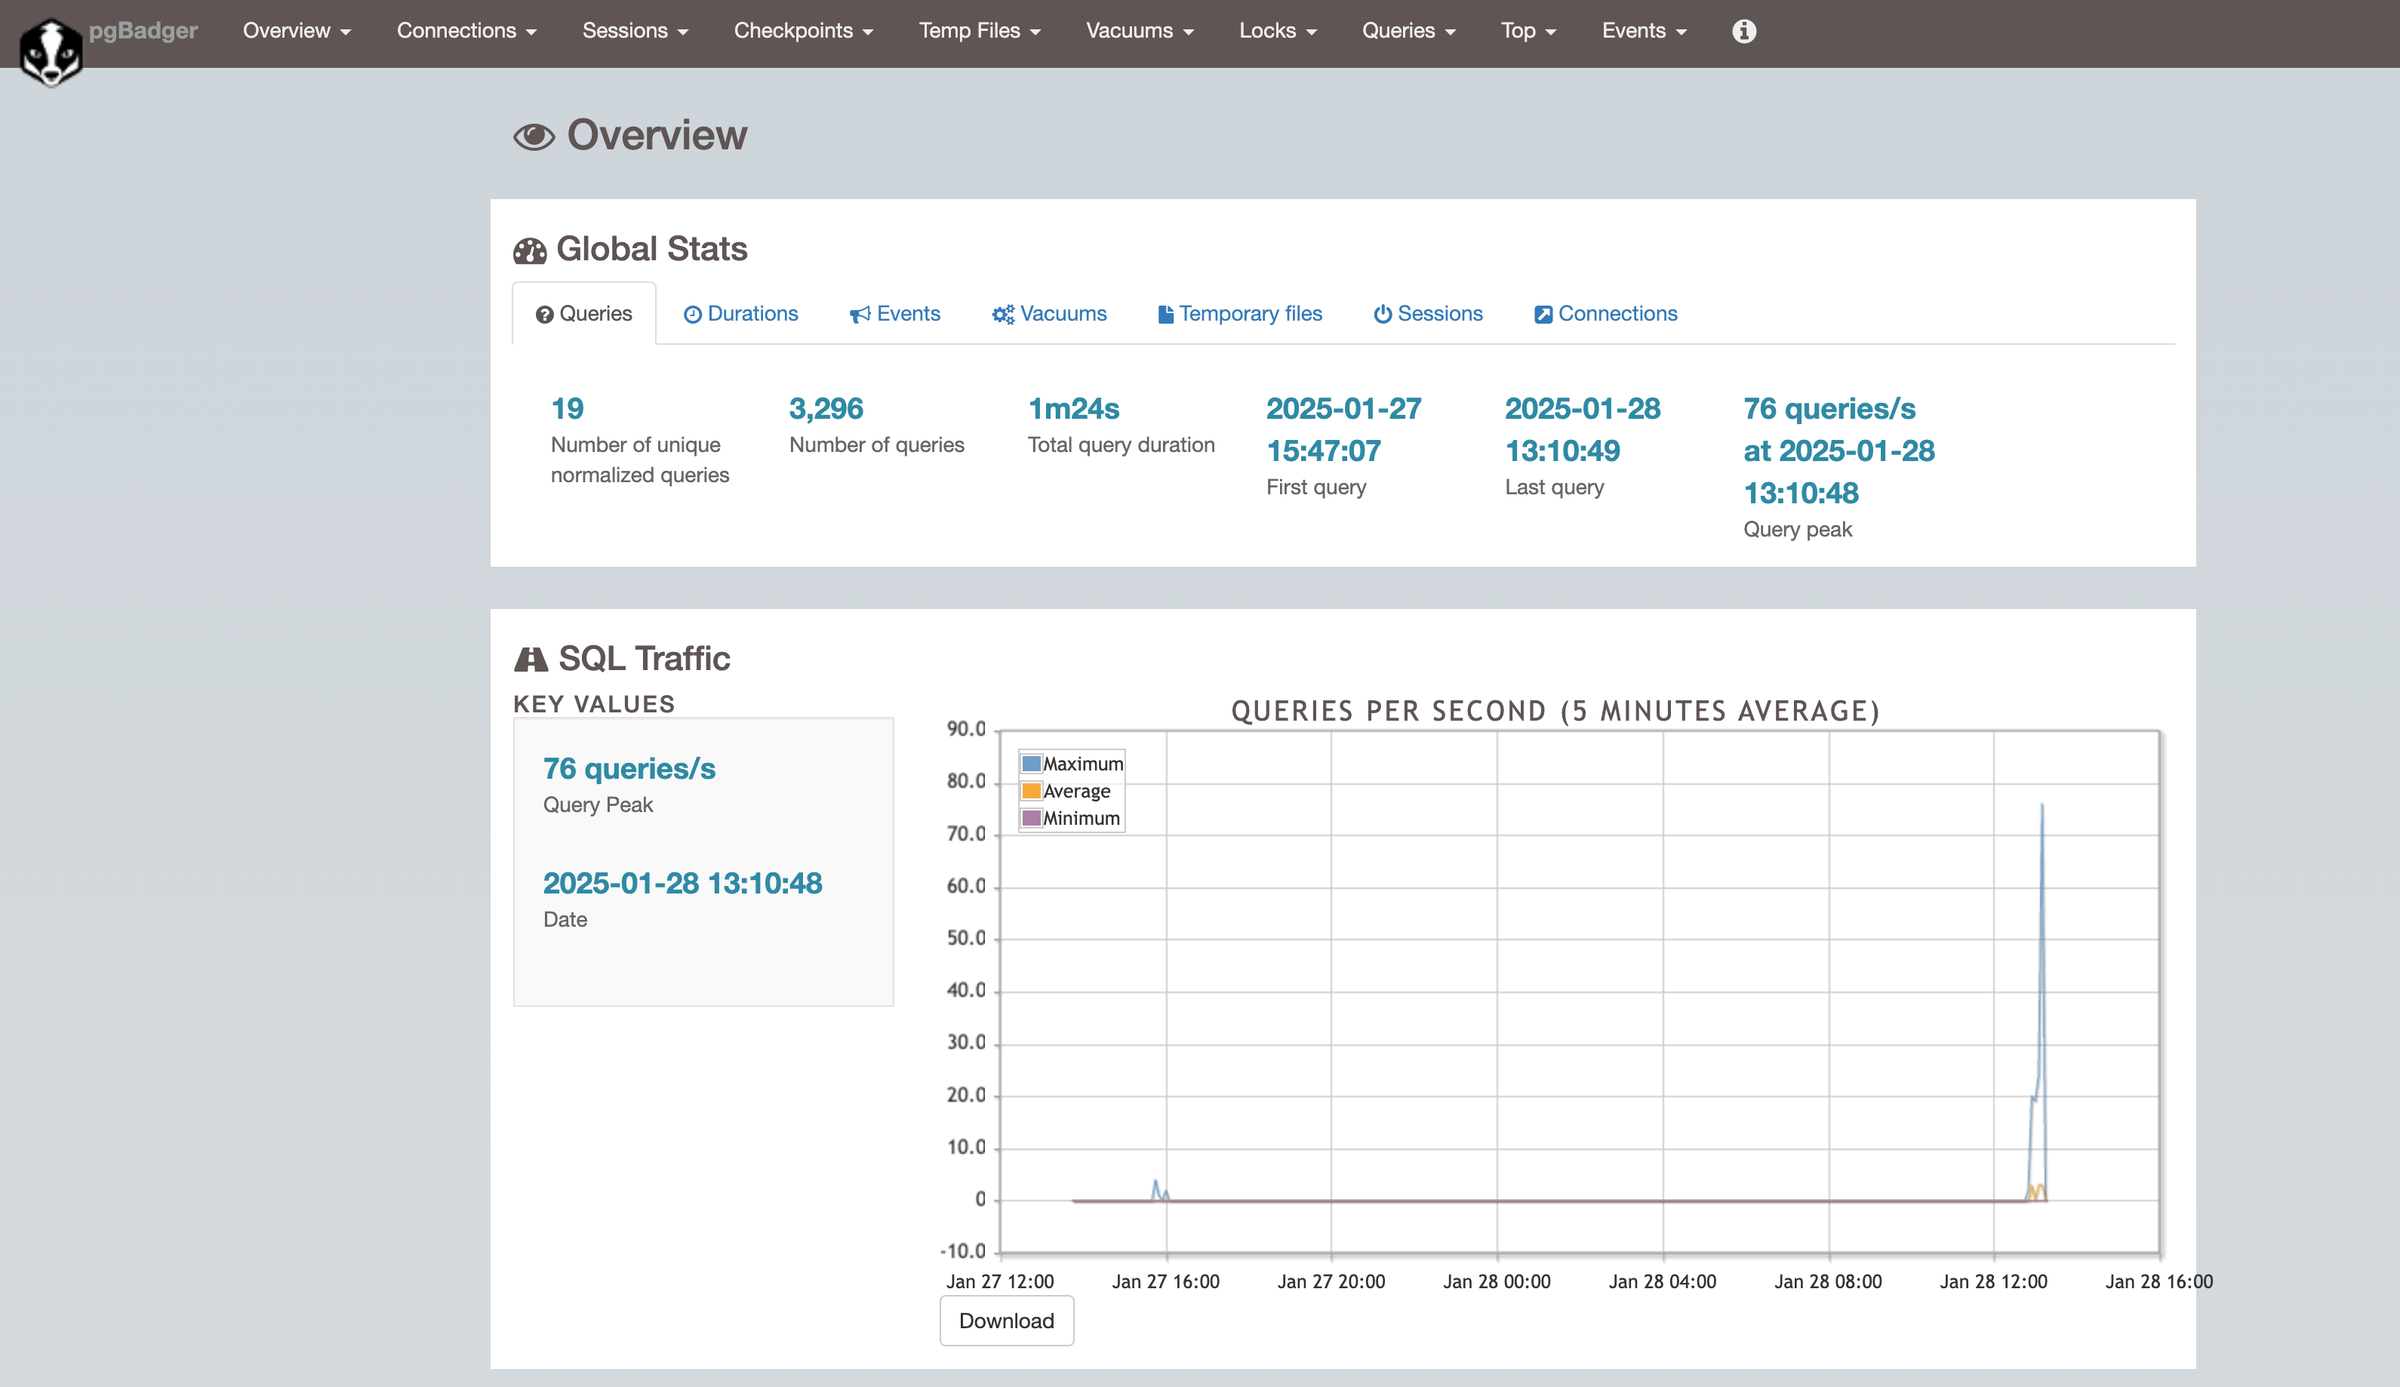Image resolution: width=2400 pixels, height=1387 pixels.
Task: Click the Download button below the chart
Action: (1006, 1320)
